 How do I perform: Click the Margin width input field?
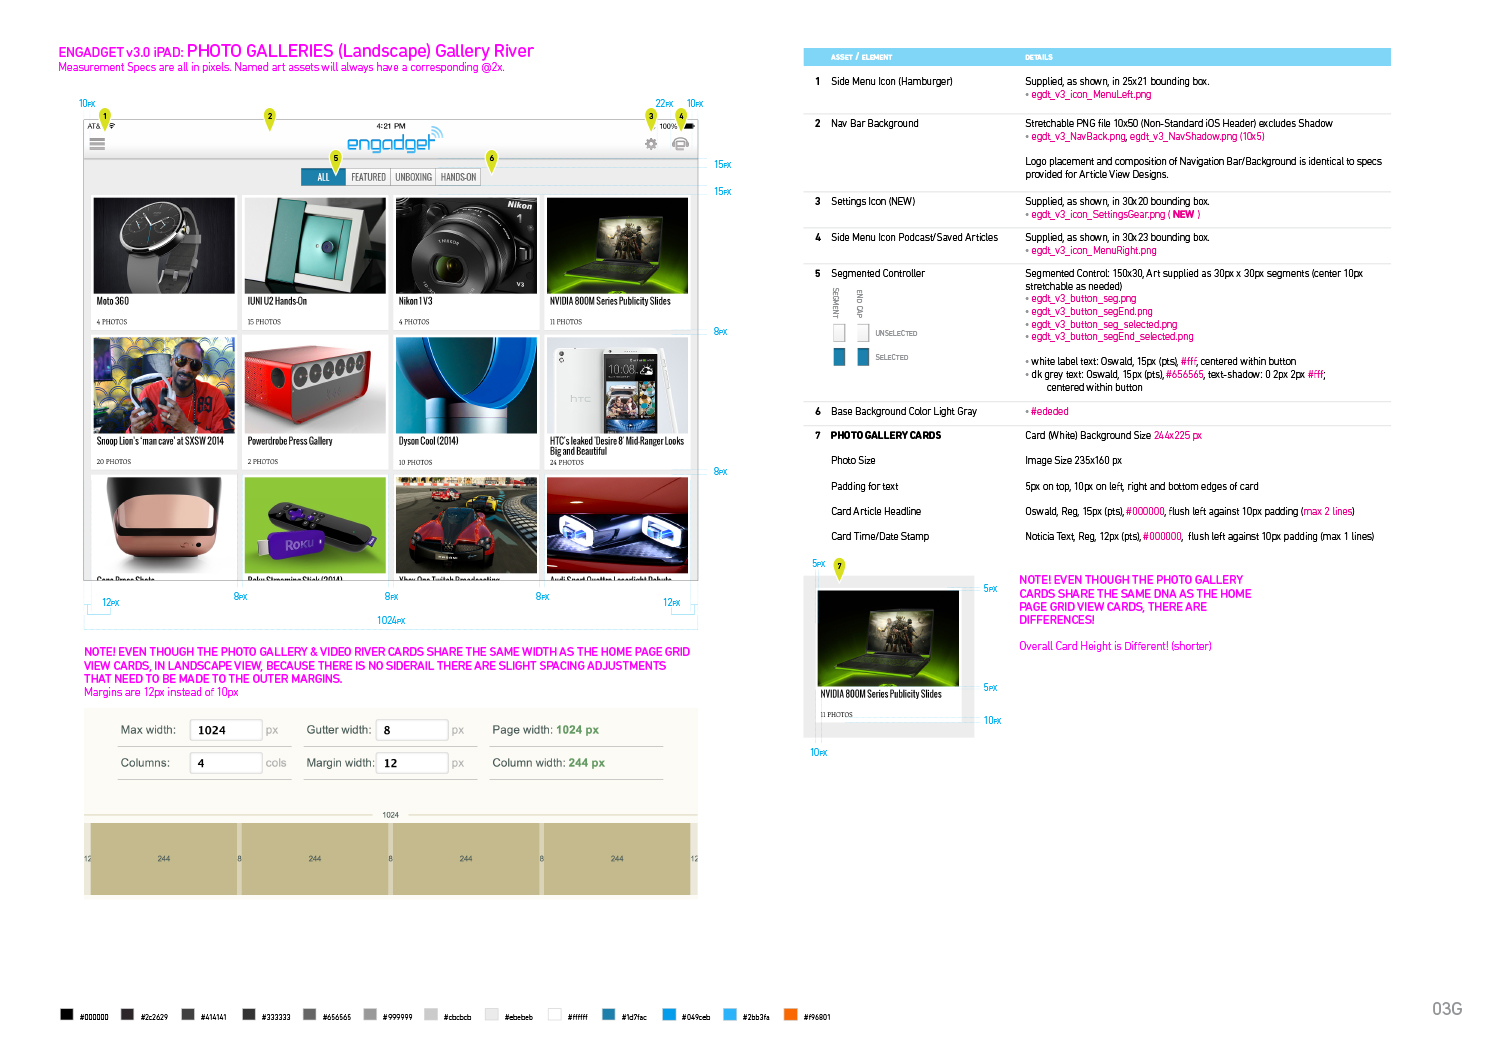[412, 763]
